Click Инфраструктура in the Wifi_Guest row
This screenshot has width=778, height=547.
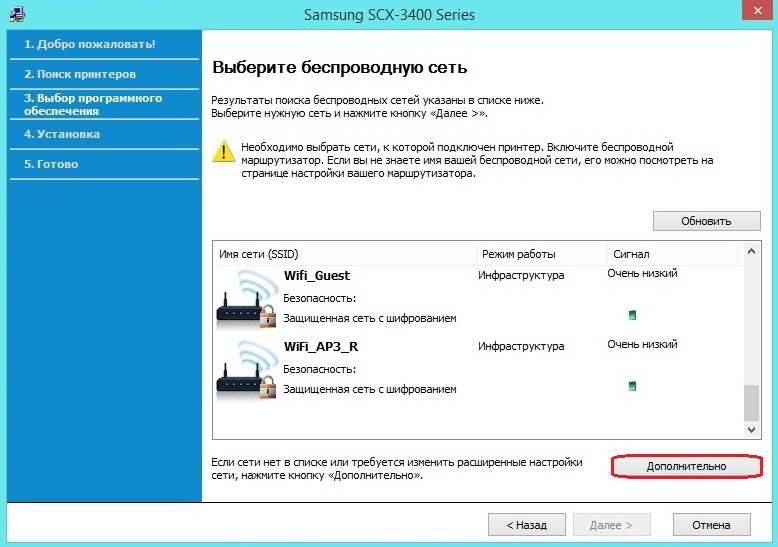(521, 275)
